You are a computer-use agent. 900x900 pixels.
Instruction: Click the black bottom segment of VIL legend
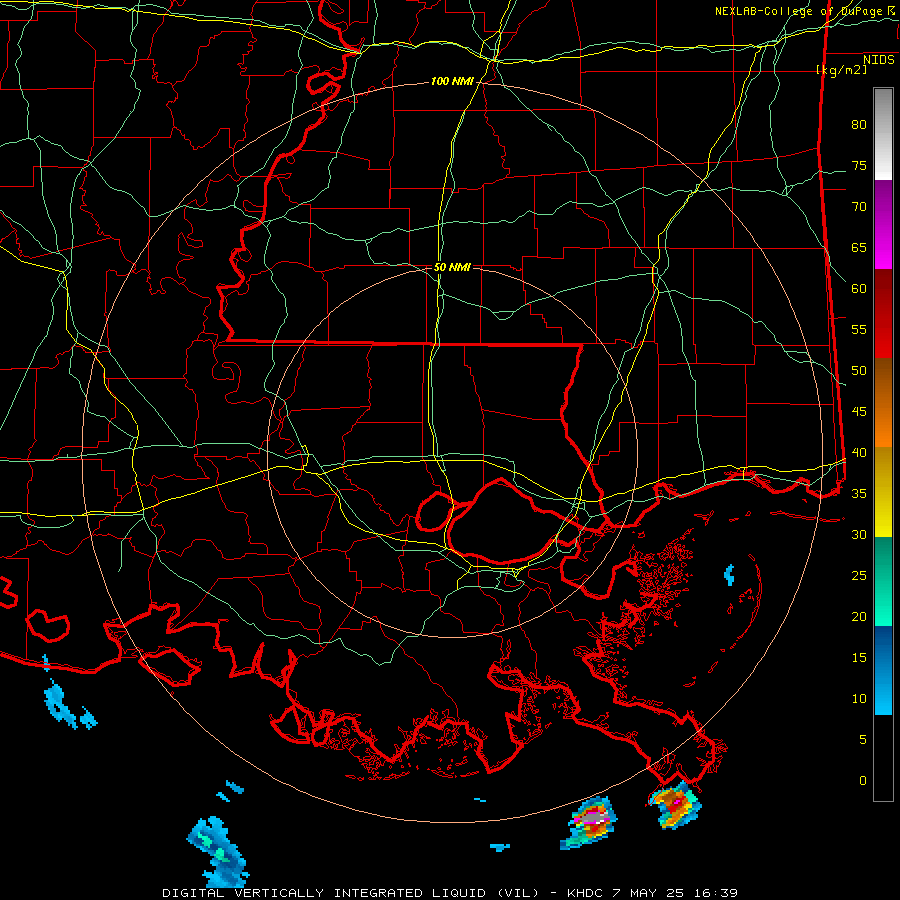883,758
